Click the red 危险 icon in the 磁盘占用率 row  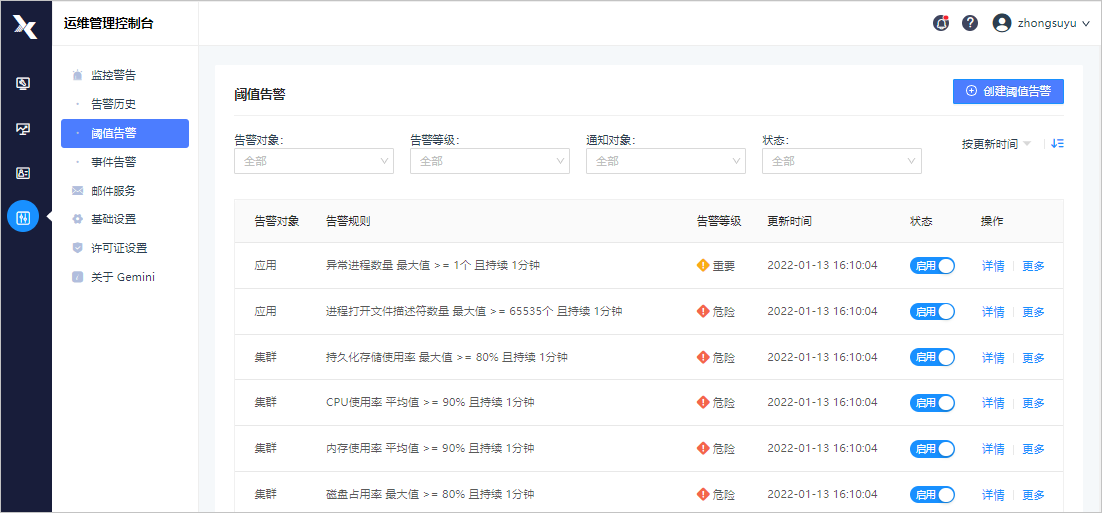pyautogui.click(x=703, y=494)
